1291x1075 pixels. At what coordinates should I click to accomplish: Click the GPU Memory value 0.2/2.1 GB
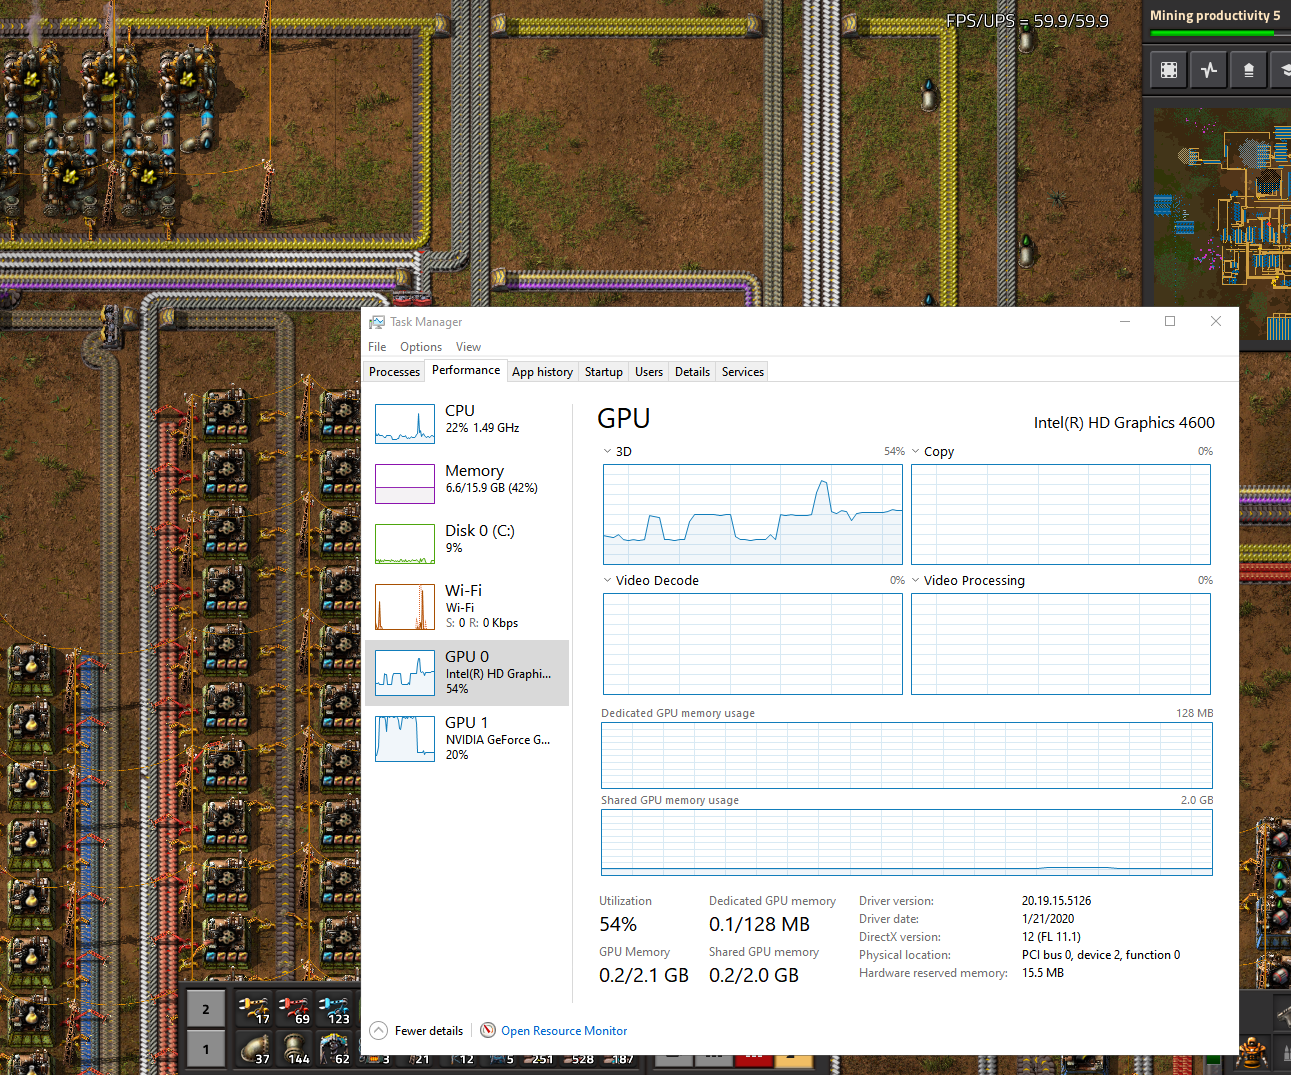(x=644, y=975)
